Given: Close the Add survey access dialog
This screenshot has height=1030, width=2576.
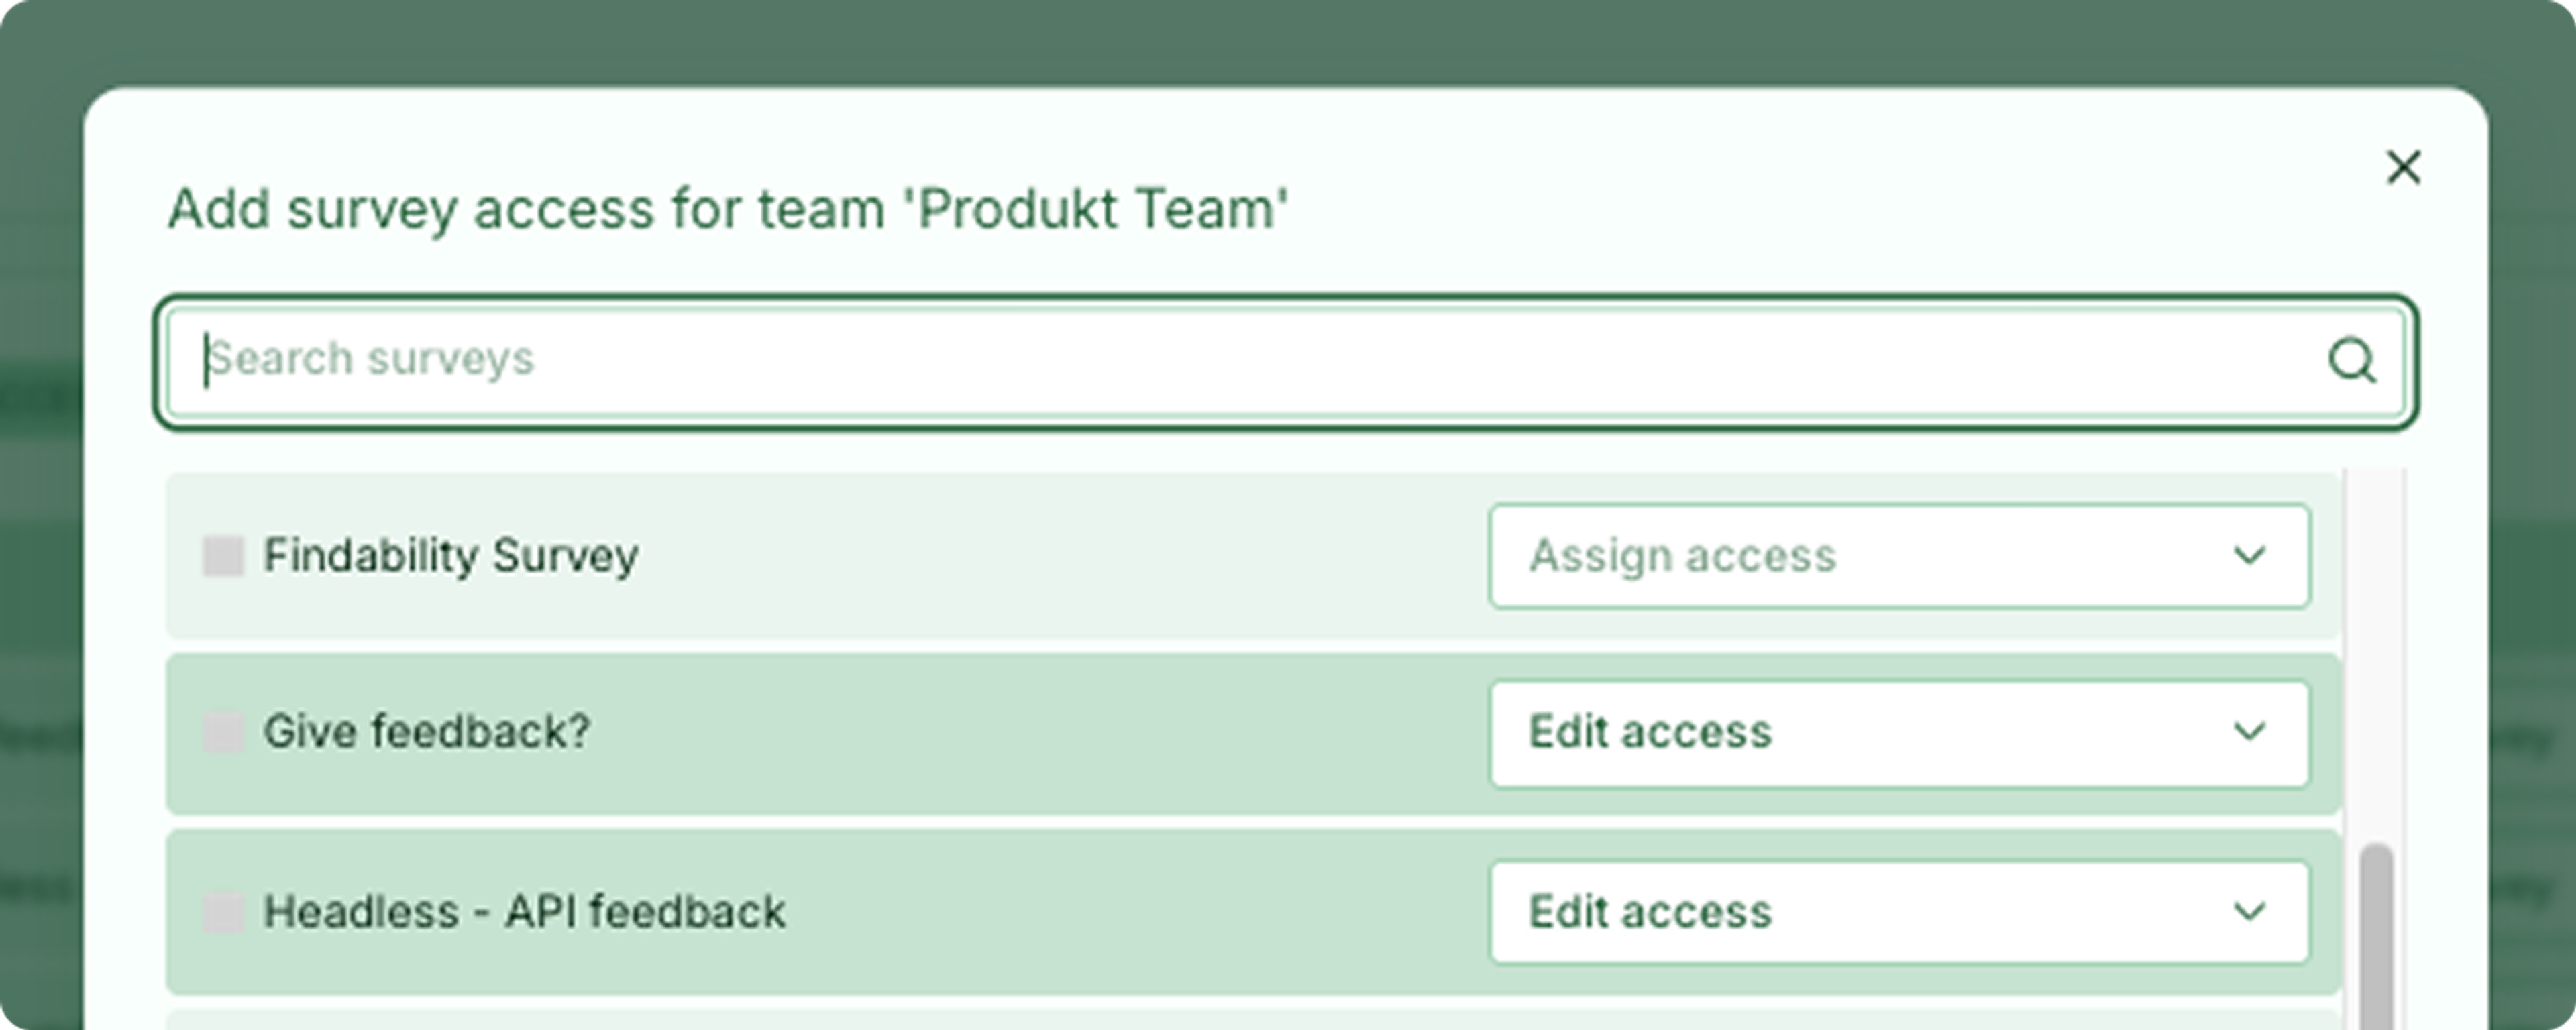Looking at the screenshot, I should [2403, 167].
